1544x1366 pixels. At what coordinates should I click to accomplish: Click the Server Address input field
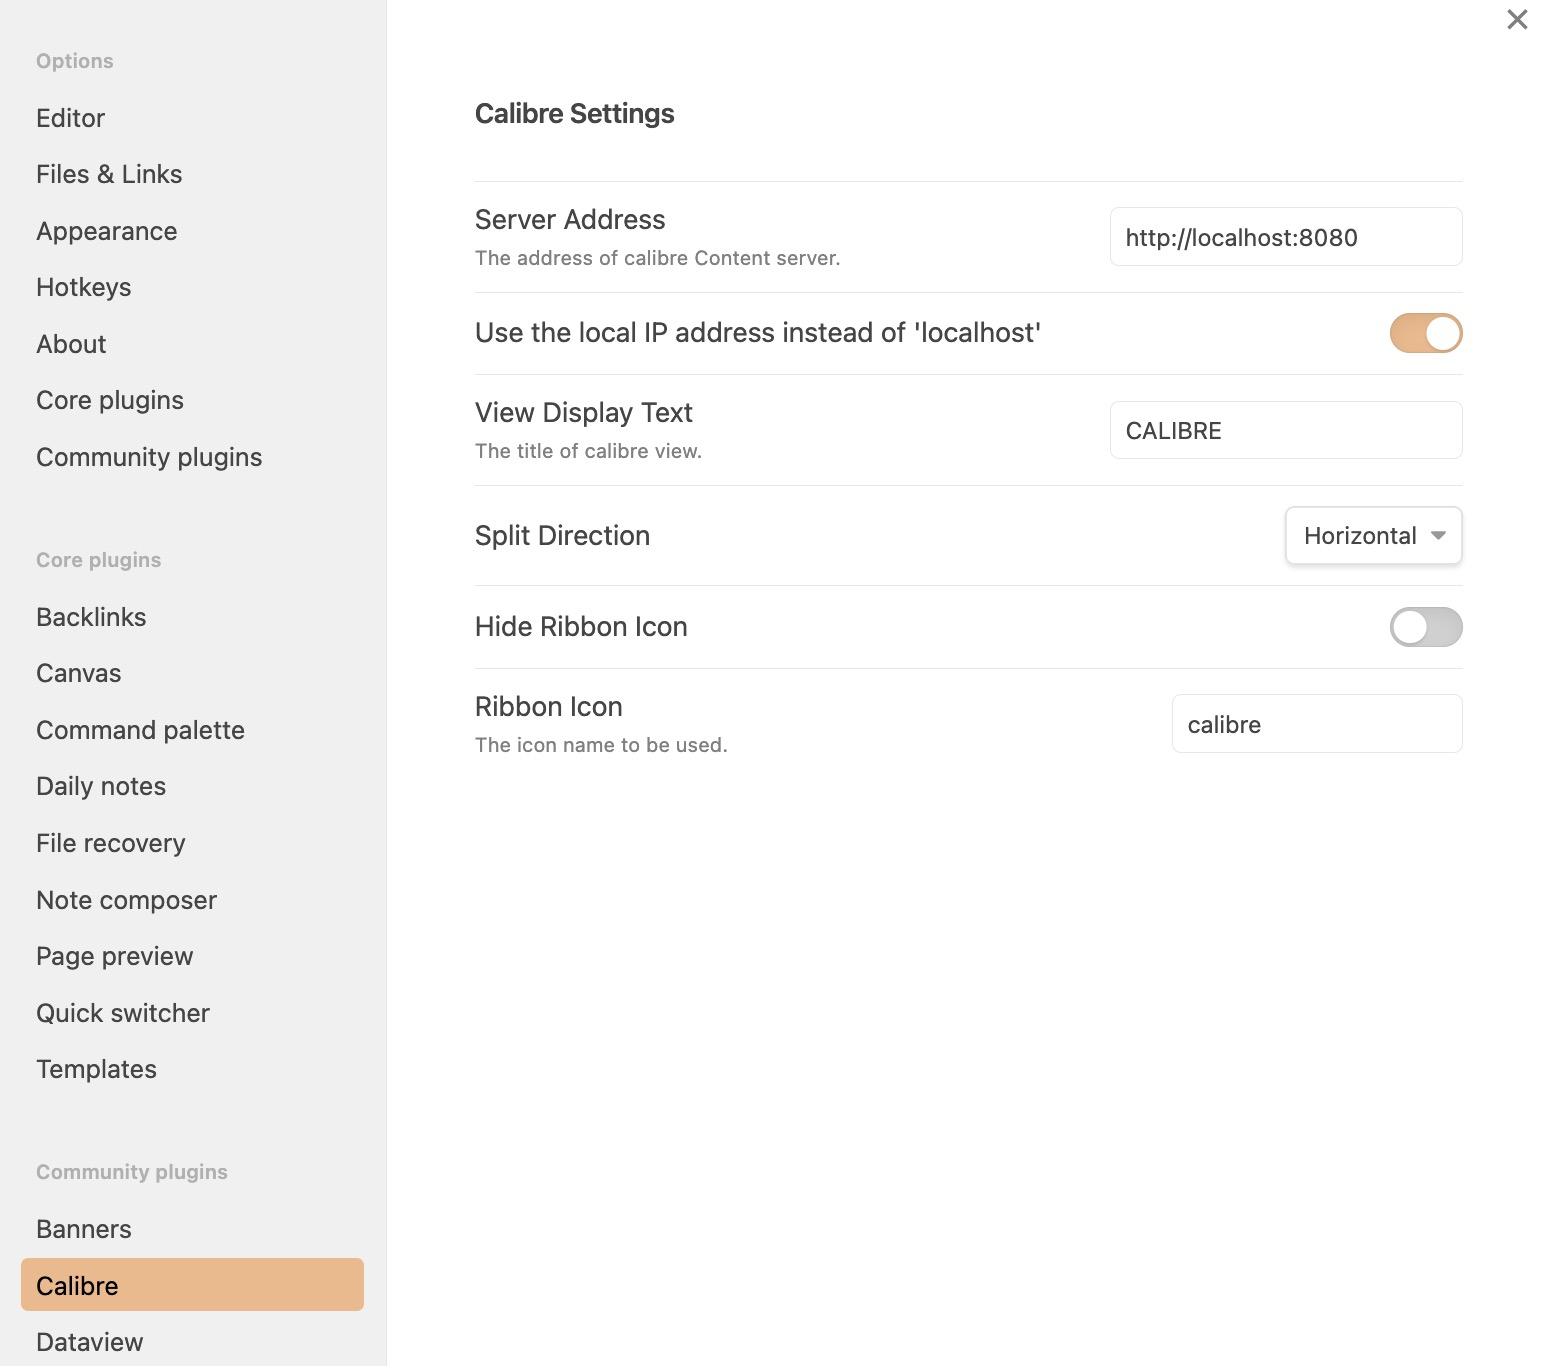1285,237
